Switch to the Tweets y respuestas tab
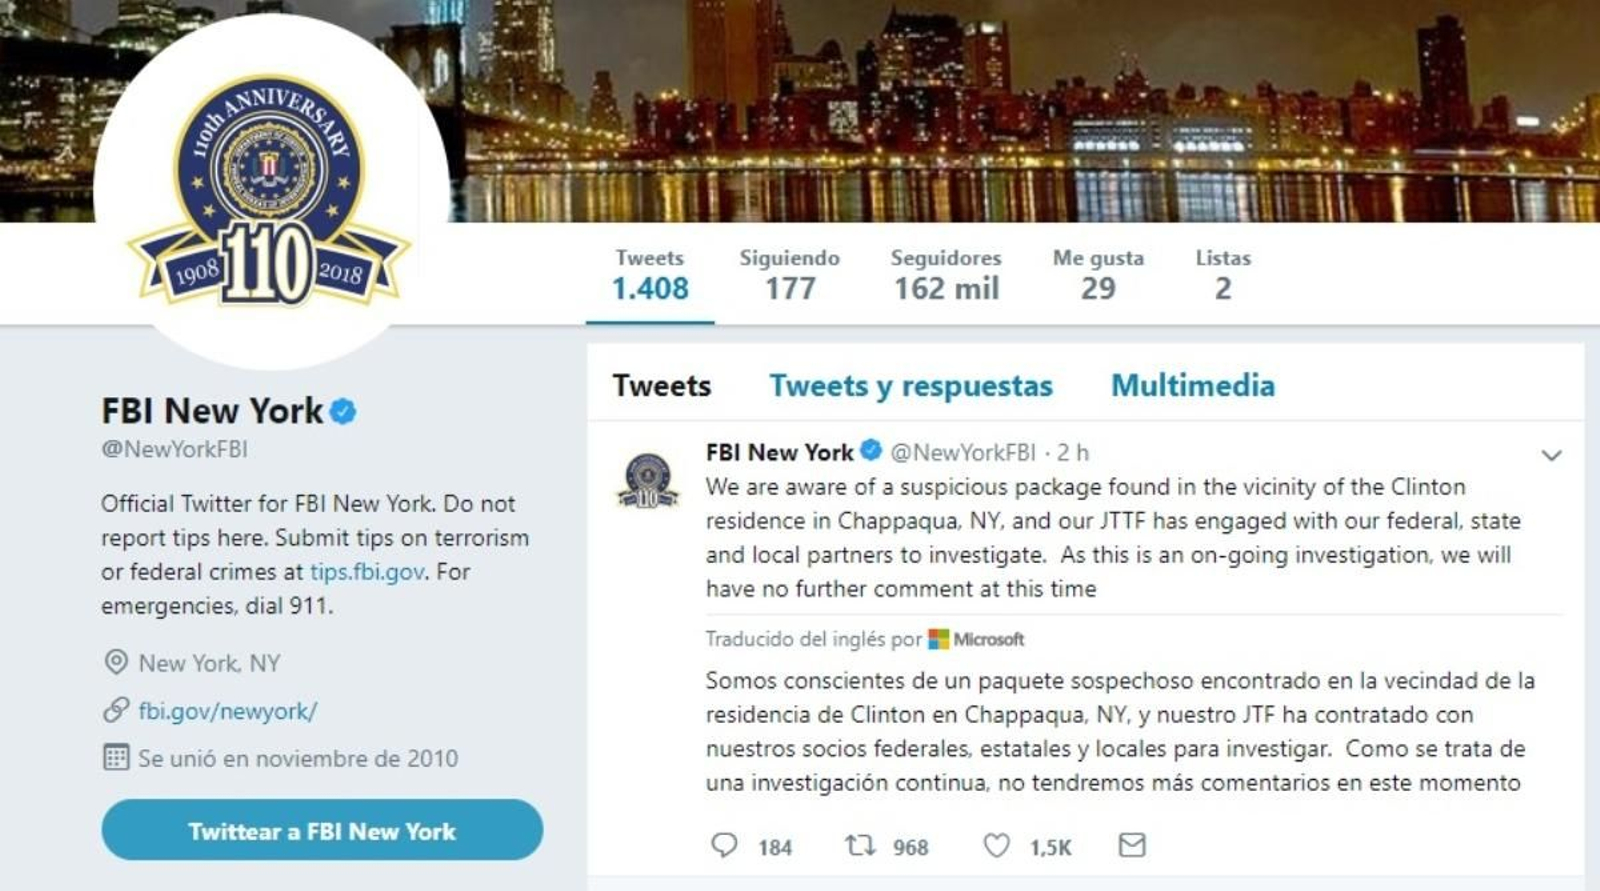Viewport: 1600px width, 891px height. pos(911,386)
